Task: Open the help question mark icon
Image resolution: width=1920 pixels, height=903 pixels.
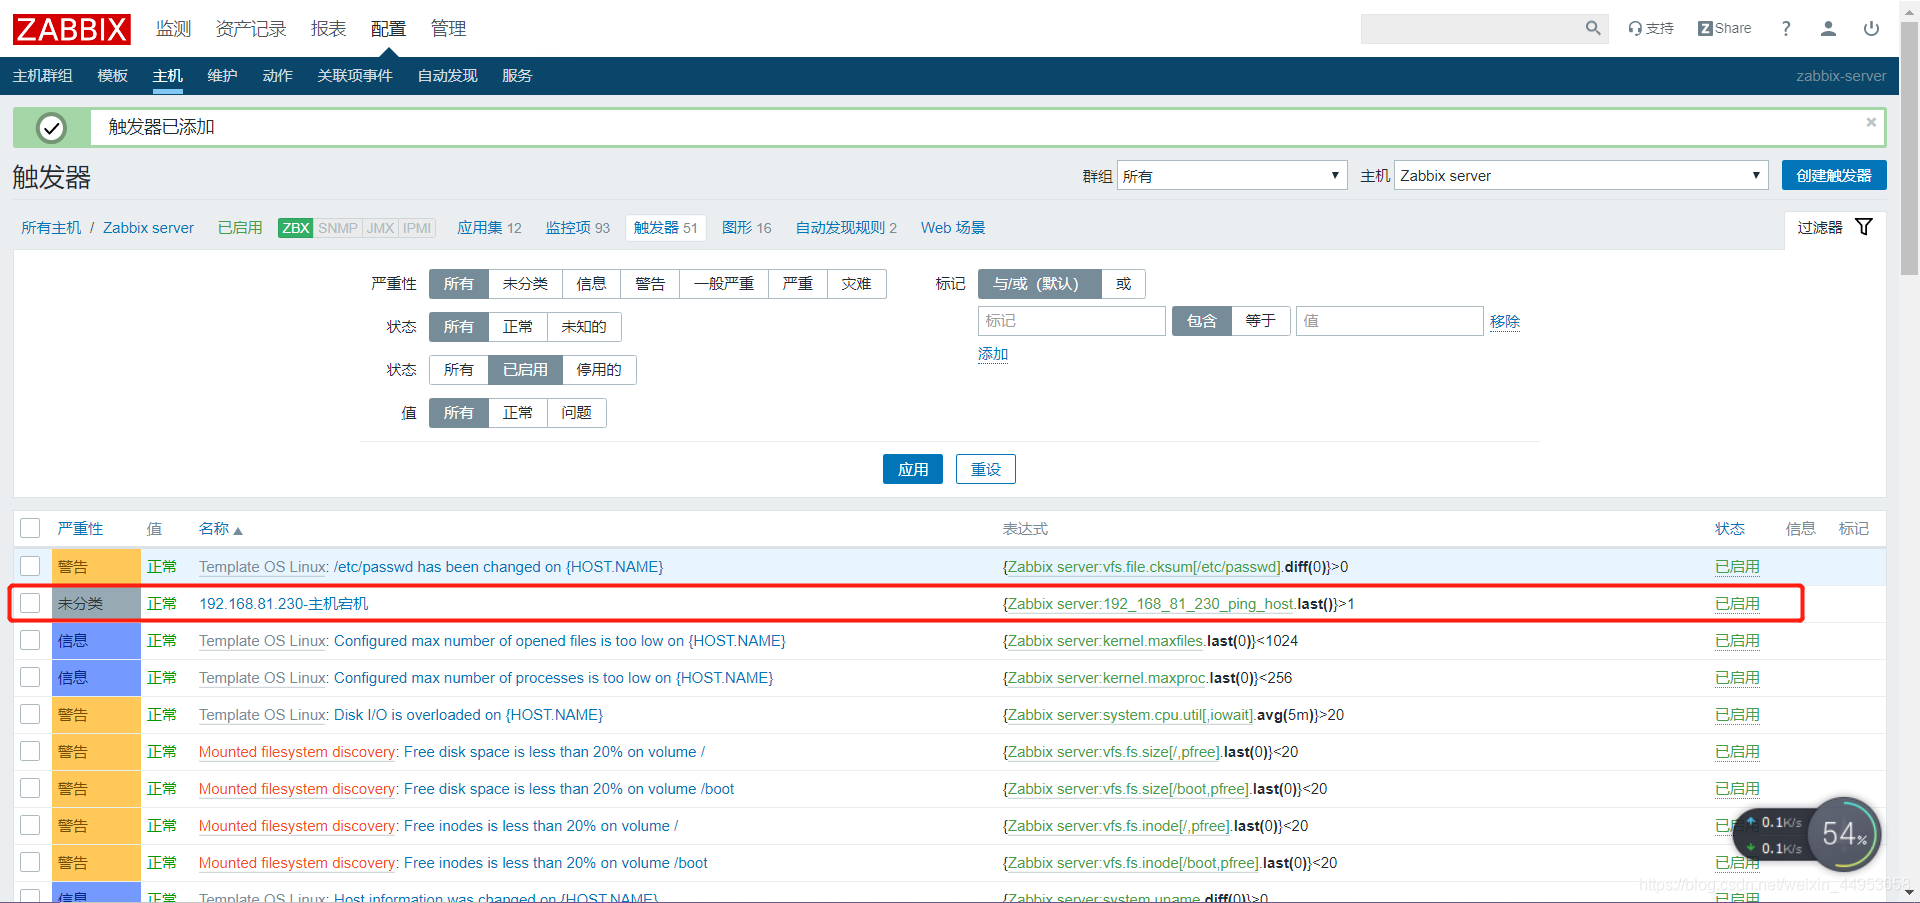Action: click(x=1786, y=29)
